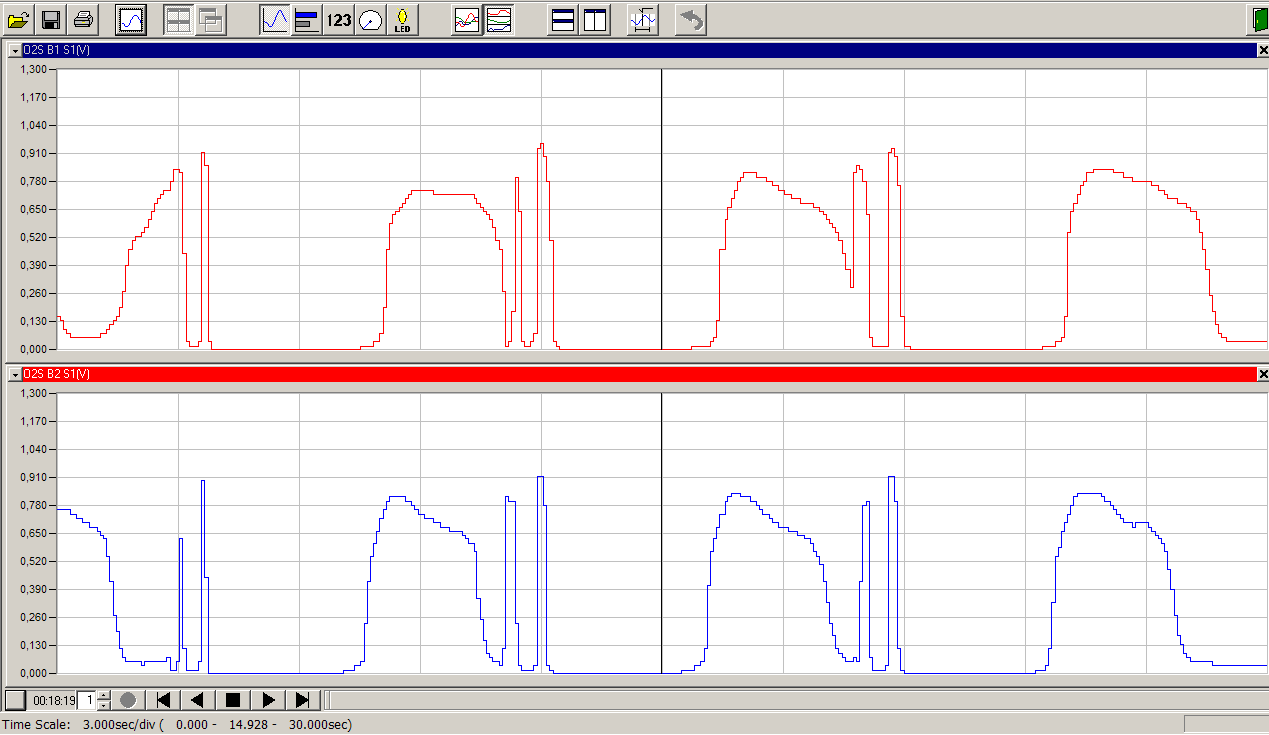The width and height of the screenshot is (1269, 735).
Task: Select the analog gauge display mode
Action: click(371, 19)
